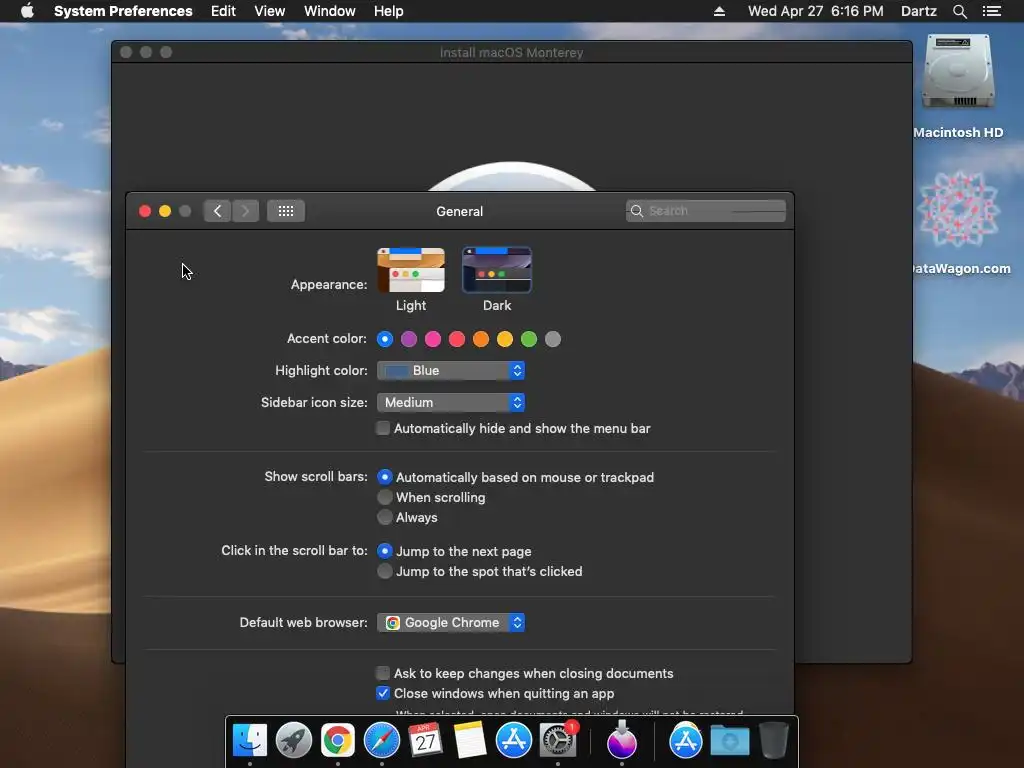Click the date and time in menu bar
1024x768 pixels.
pyautogui.click(x=816, y=11)
